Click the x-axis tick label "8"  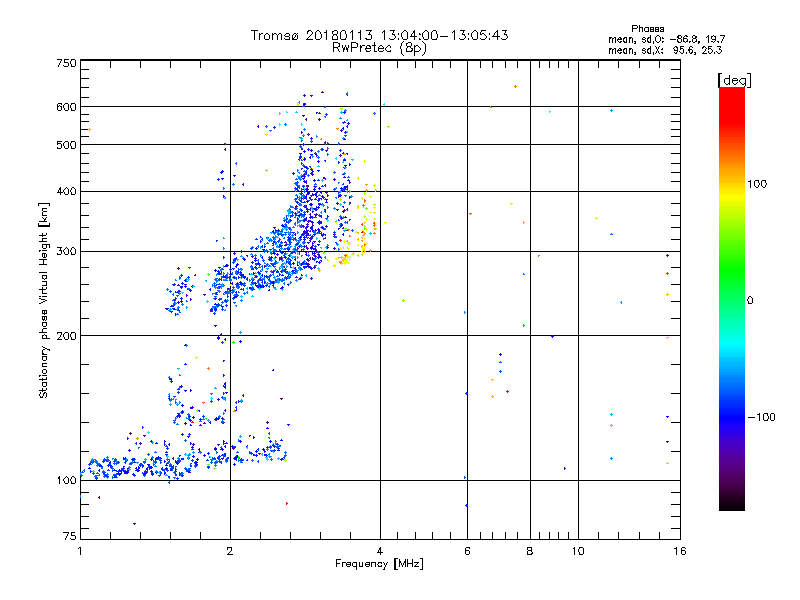pyautogui.click(x=530, y=551)
